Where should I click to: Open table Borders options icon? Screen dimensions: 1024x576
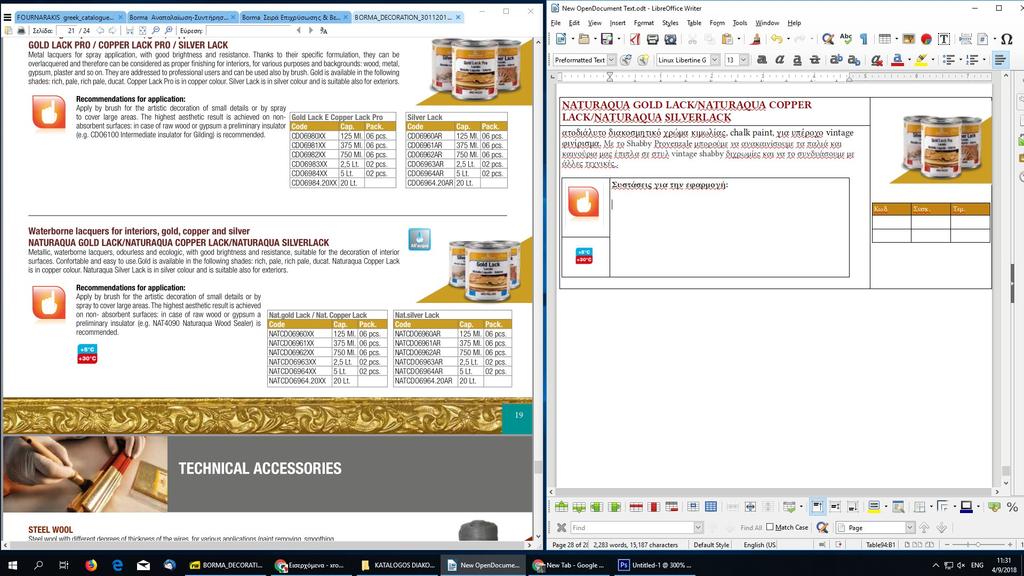(x=920, y=507)
